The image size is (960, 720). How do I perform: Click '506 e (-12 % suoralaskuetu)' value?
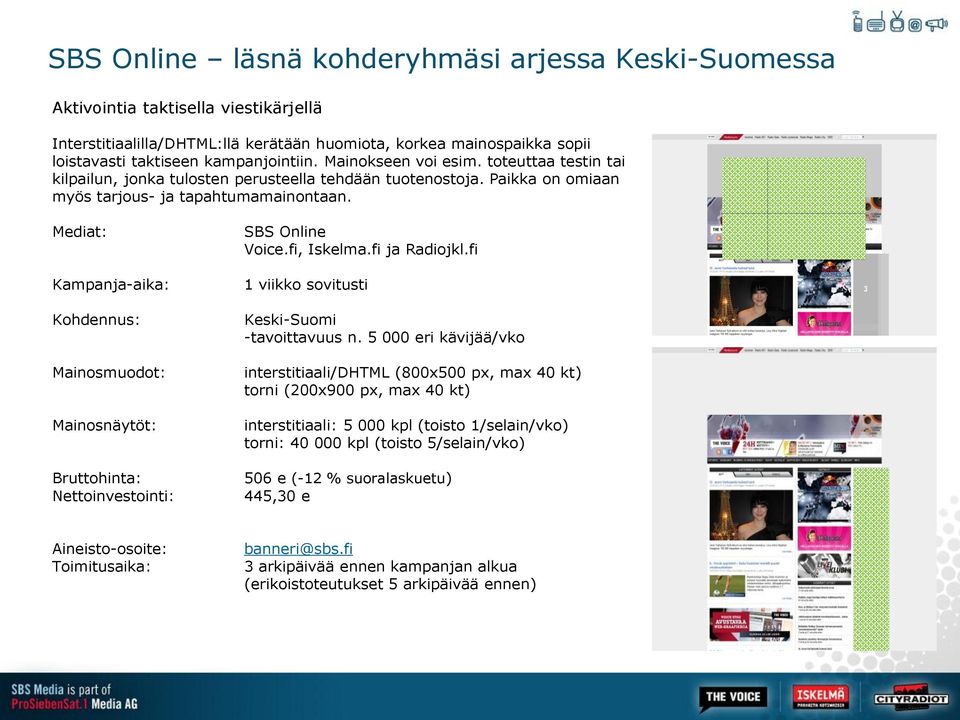point(348,478)
